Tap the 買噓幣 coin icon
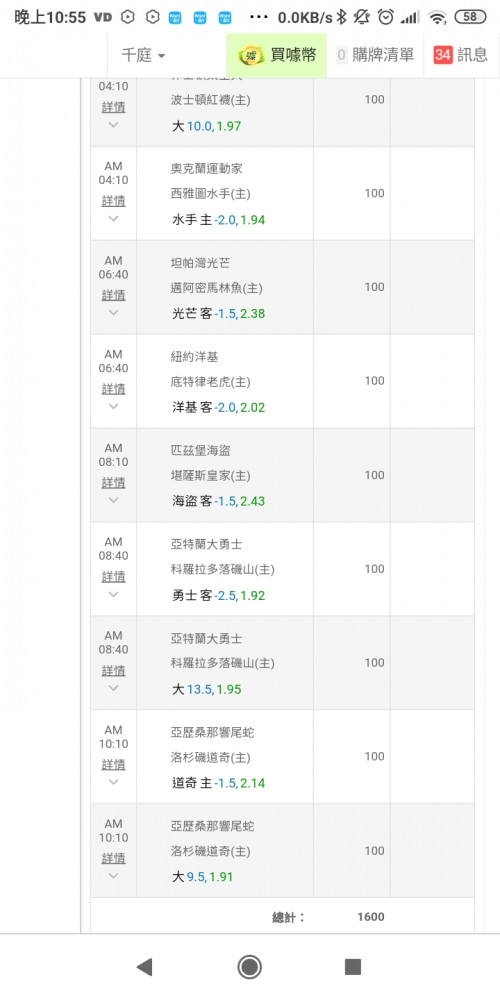The image size is (500, 1000). 251,55
